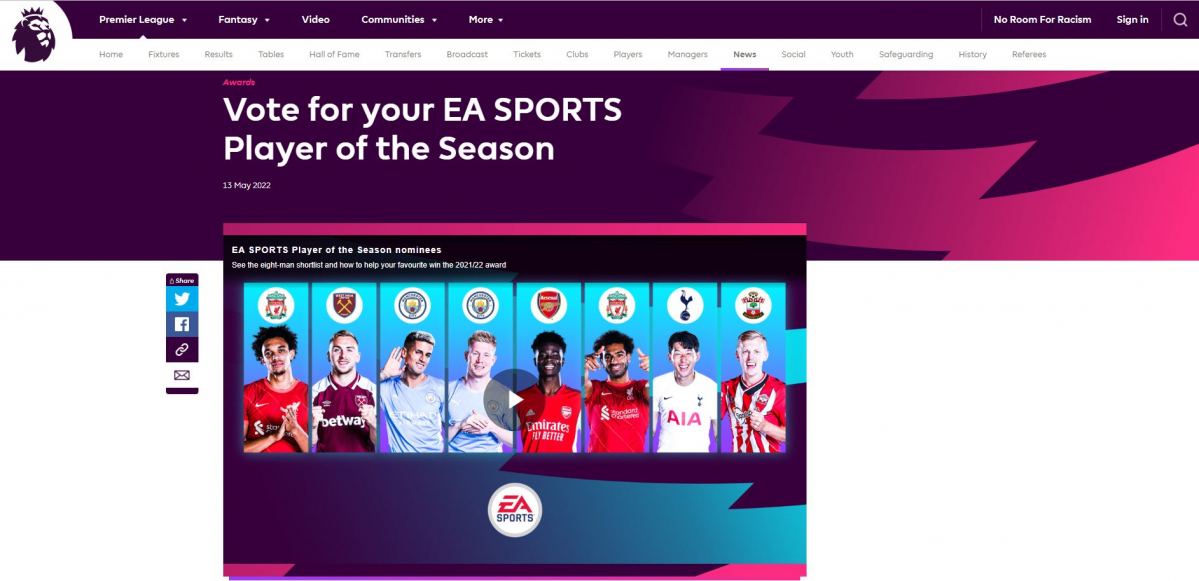Open the Transfers section
Image resolution: width=1199 pixels, height=581 pixels.
[403, 54]
